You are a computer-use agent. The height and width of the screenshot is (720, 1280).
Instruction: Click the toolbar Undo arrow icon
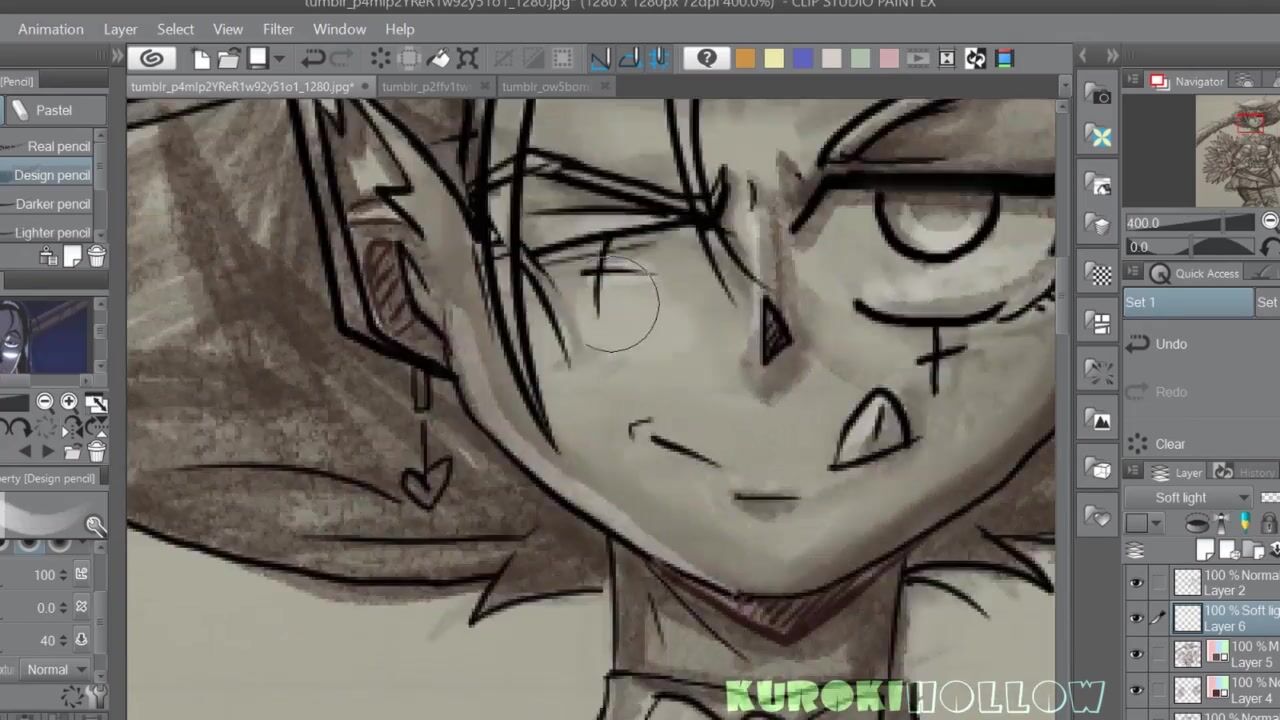pos(313,59)
